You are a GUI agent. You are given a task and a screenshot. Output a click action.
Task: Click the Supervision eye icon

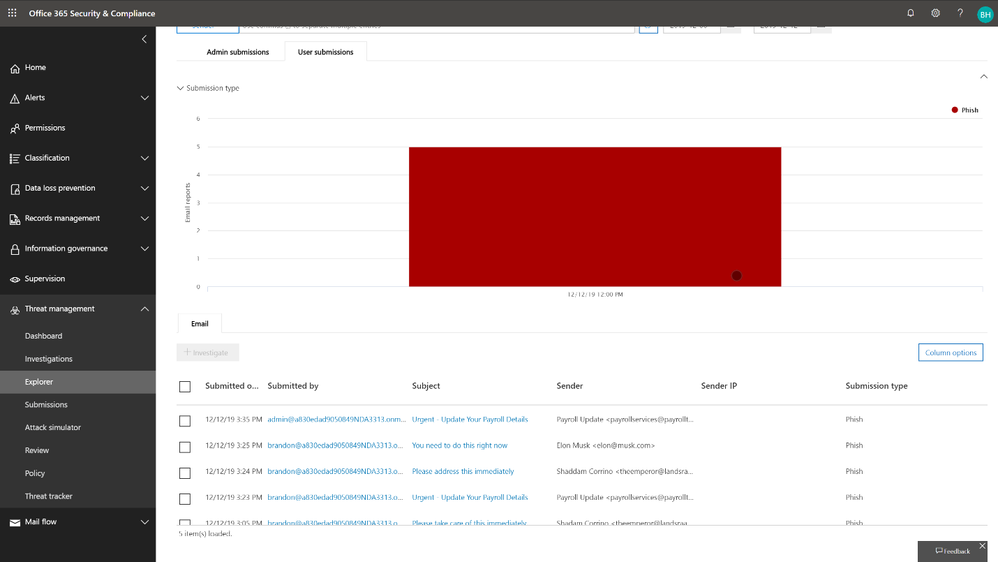[15, 279]
